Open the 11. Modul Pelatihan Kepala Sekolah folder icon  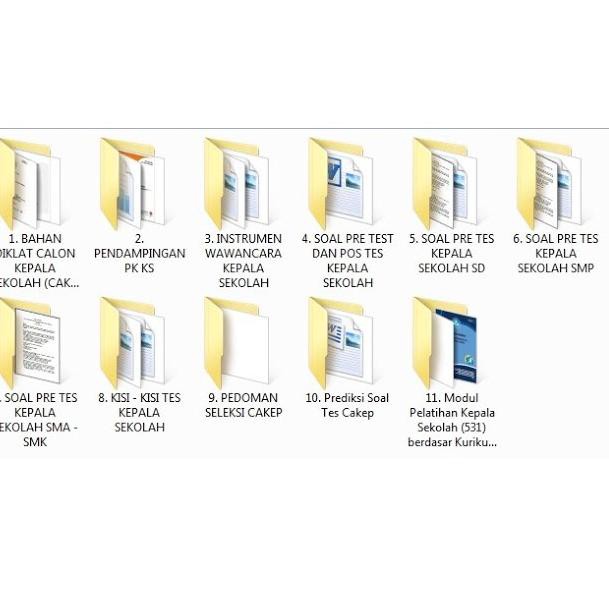445,343
